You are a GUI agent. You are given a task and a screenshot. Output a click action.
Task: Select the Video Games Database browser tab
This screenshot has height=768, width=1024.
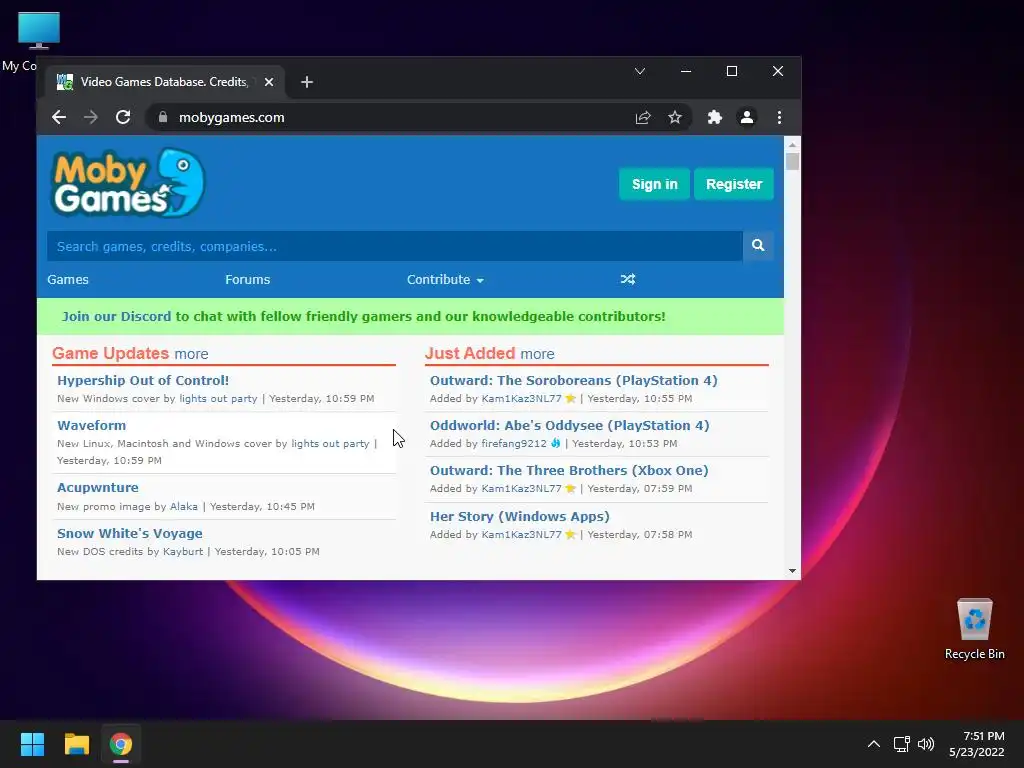[163, 82]
